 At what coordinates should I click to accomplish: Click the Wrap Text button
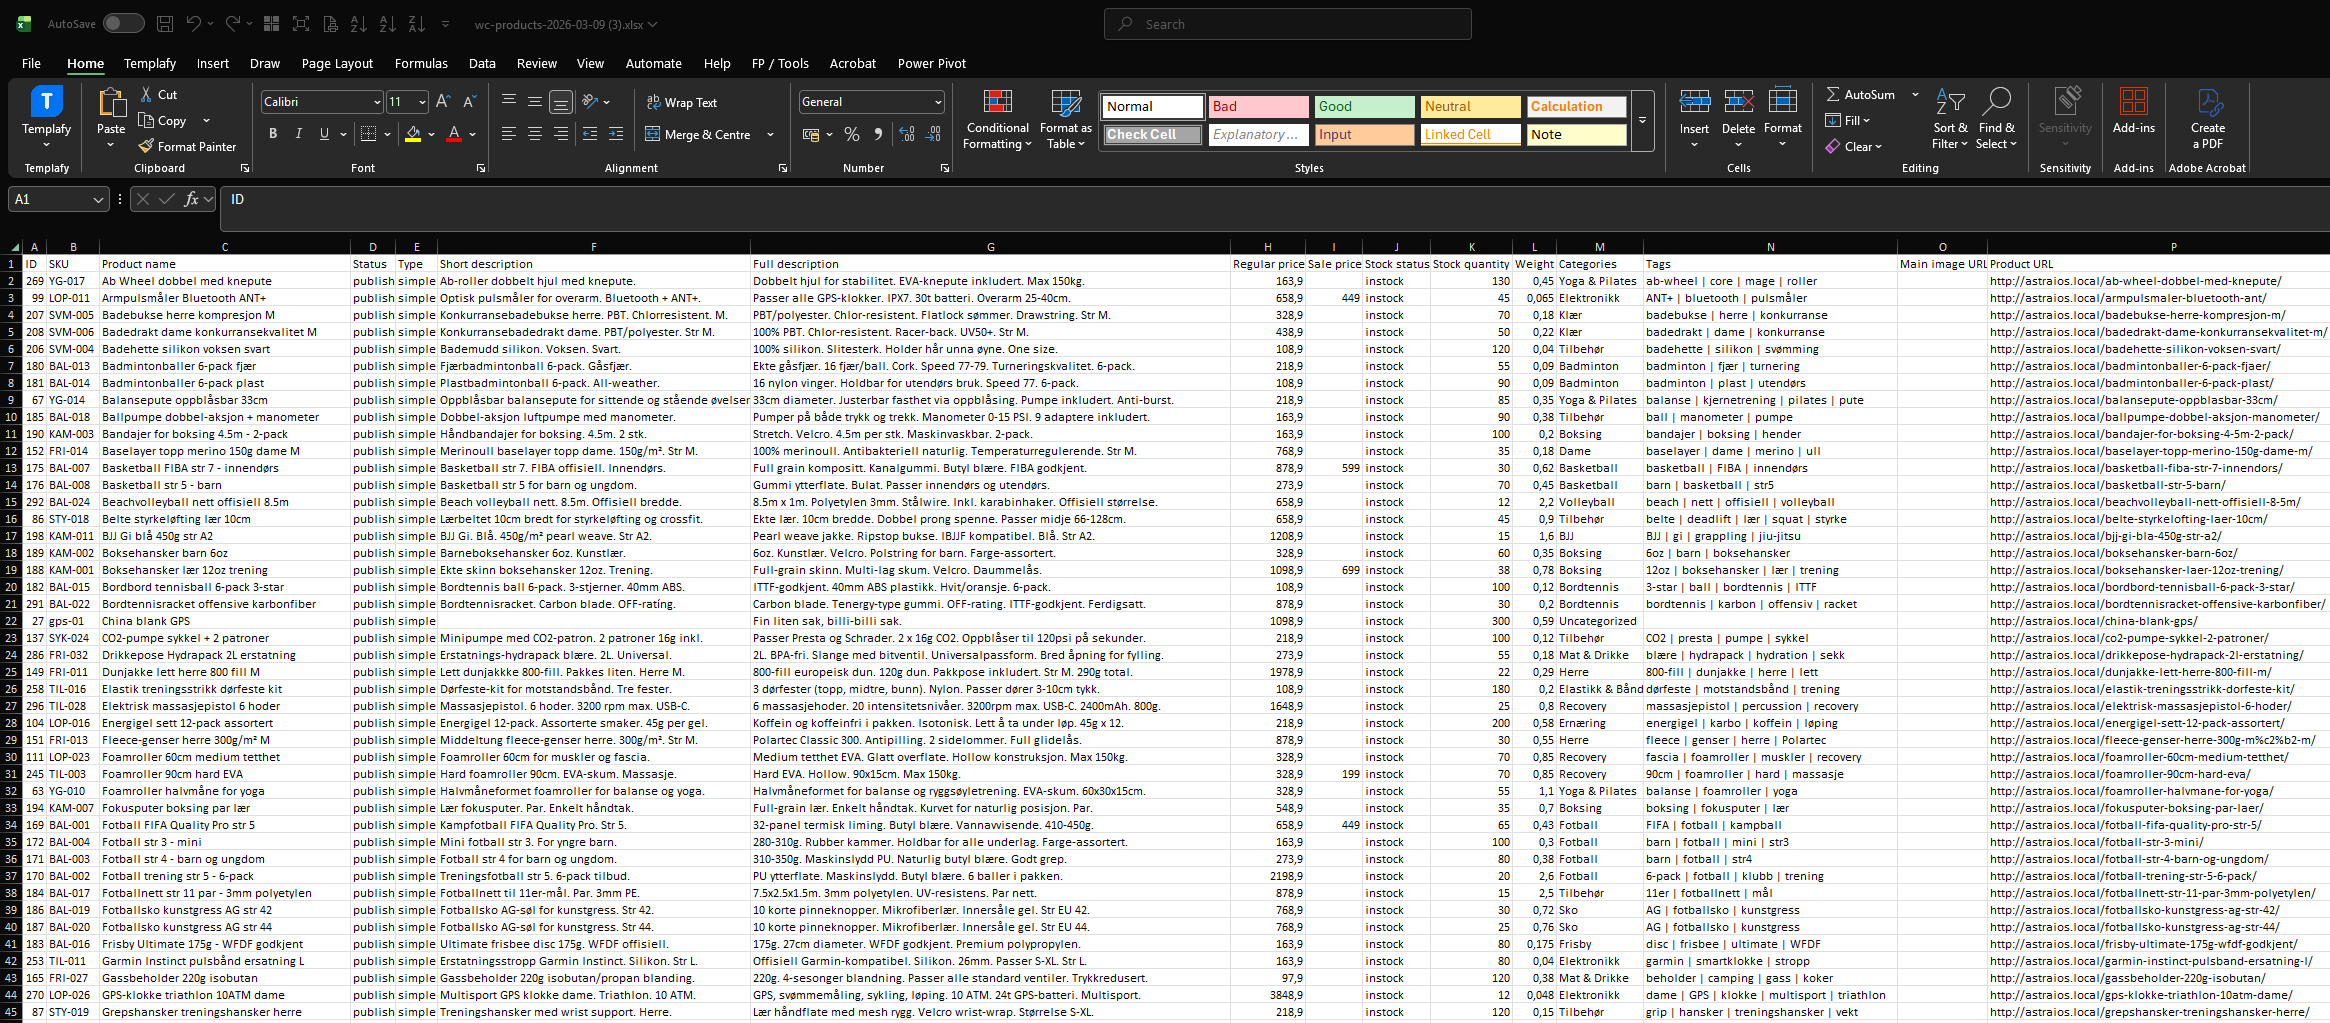point(682,102)
